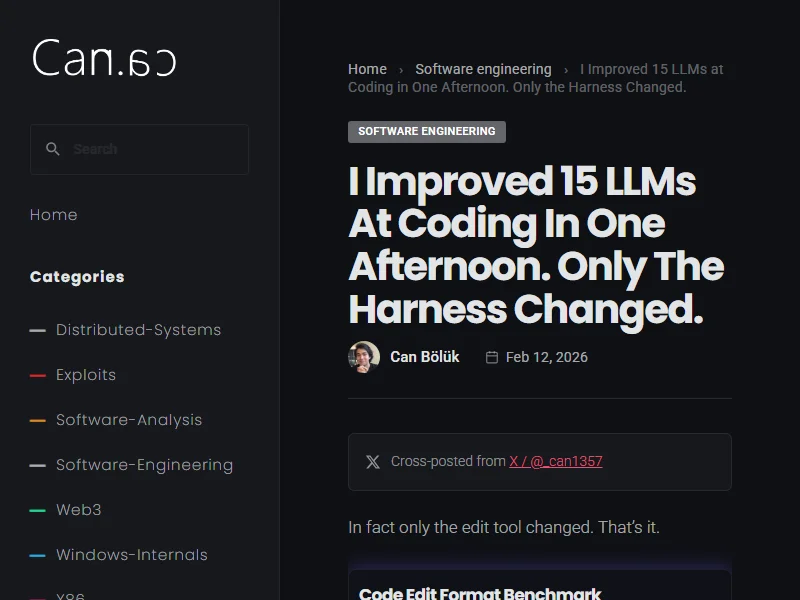Open the Distributed-Systems category
Image resolution: width=800 pixels, height=600 pixels.
(138, 330)
